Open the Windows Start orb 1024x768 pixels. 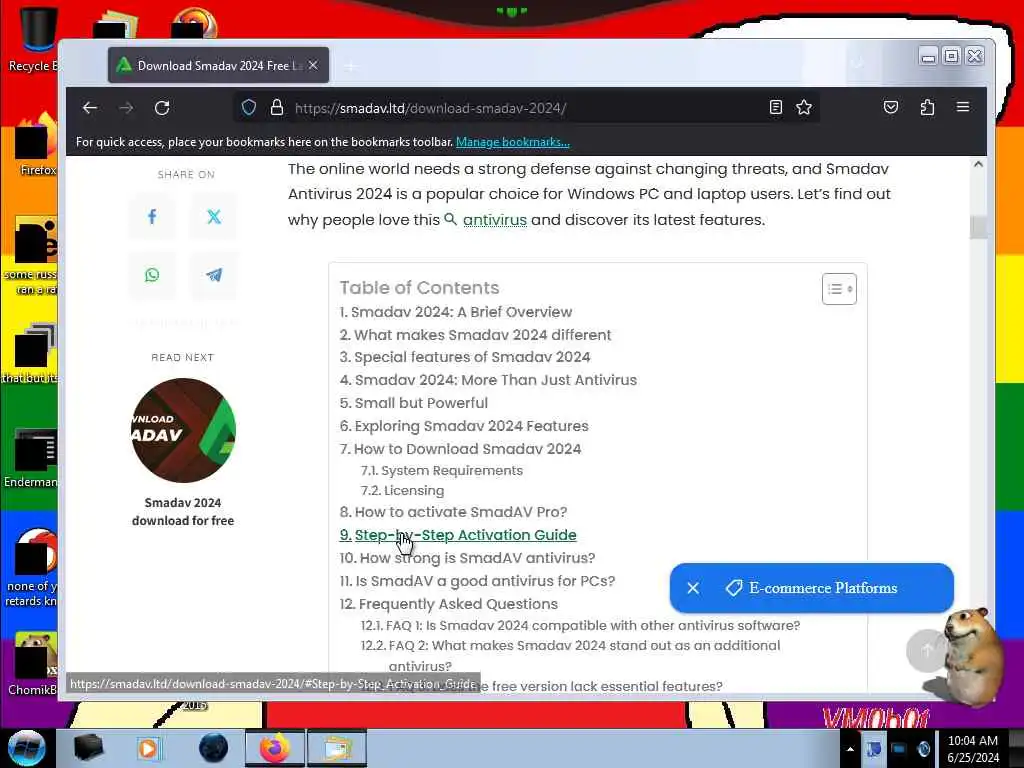(x=27, y=748)
